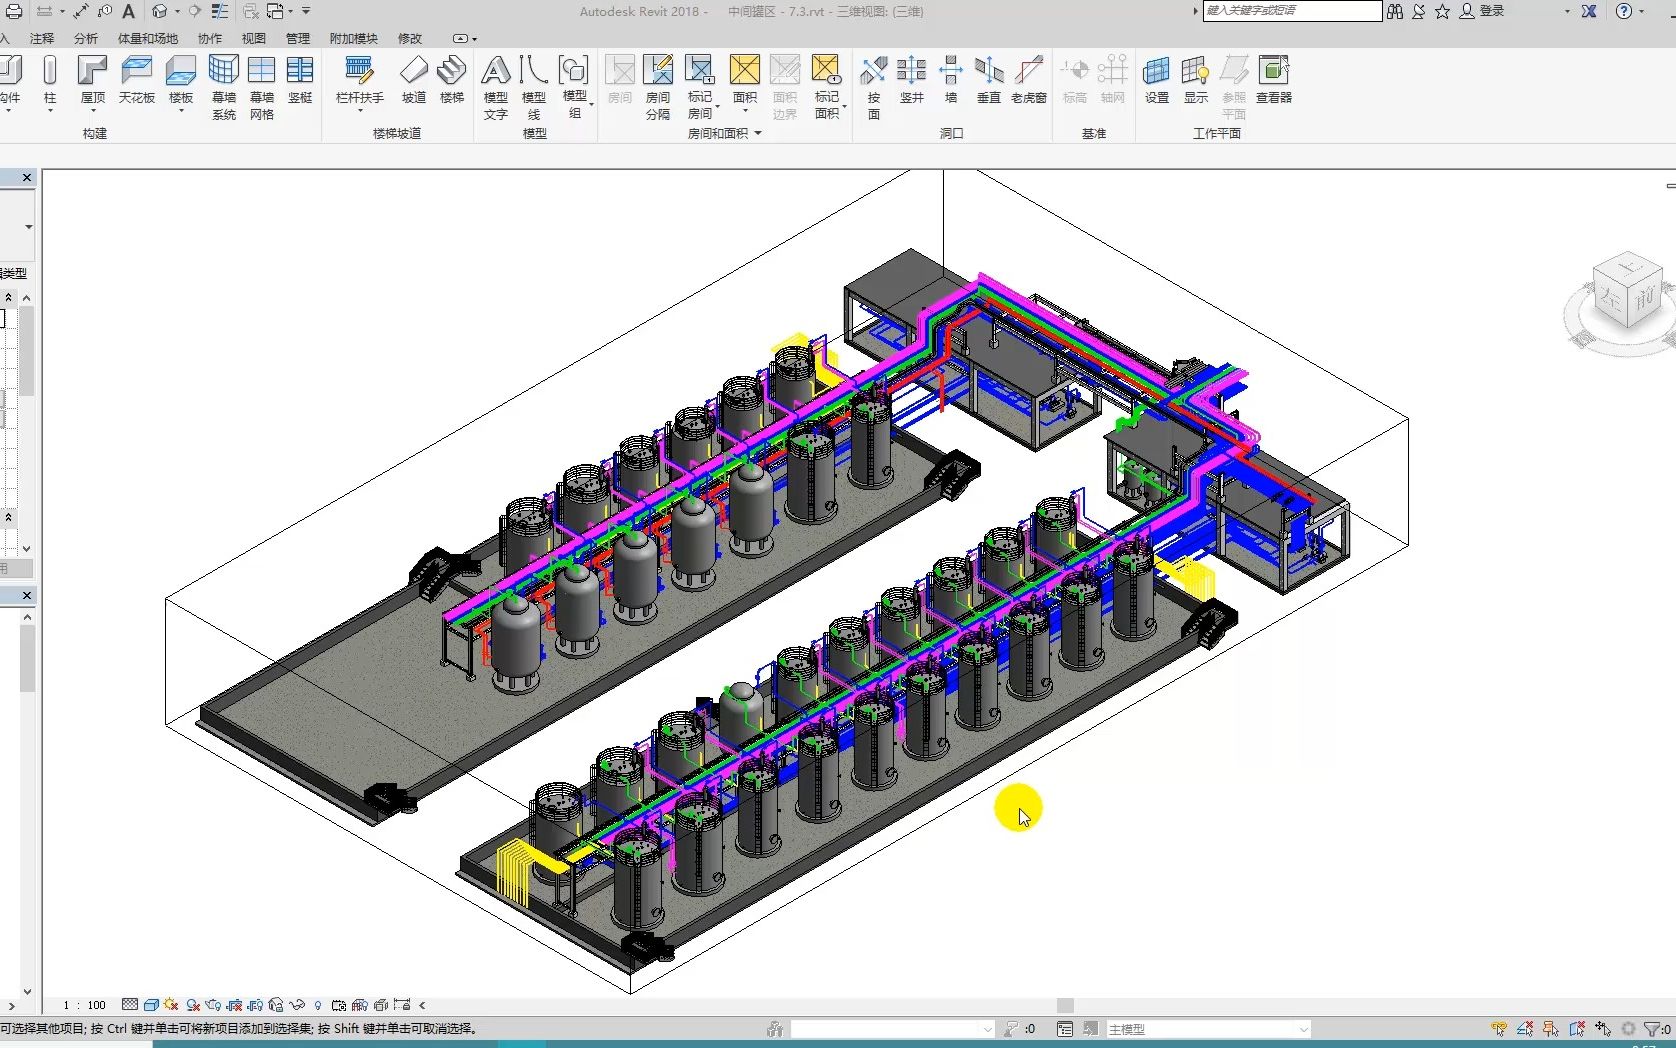Image resolution: width=1676 pixels, height=1048 pixels.
Task: Click the render teapot icon in view control bar
Action: click(x=213, y=1005)
